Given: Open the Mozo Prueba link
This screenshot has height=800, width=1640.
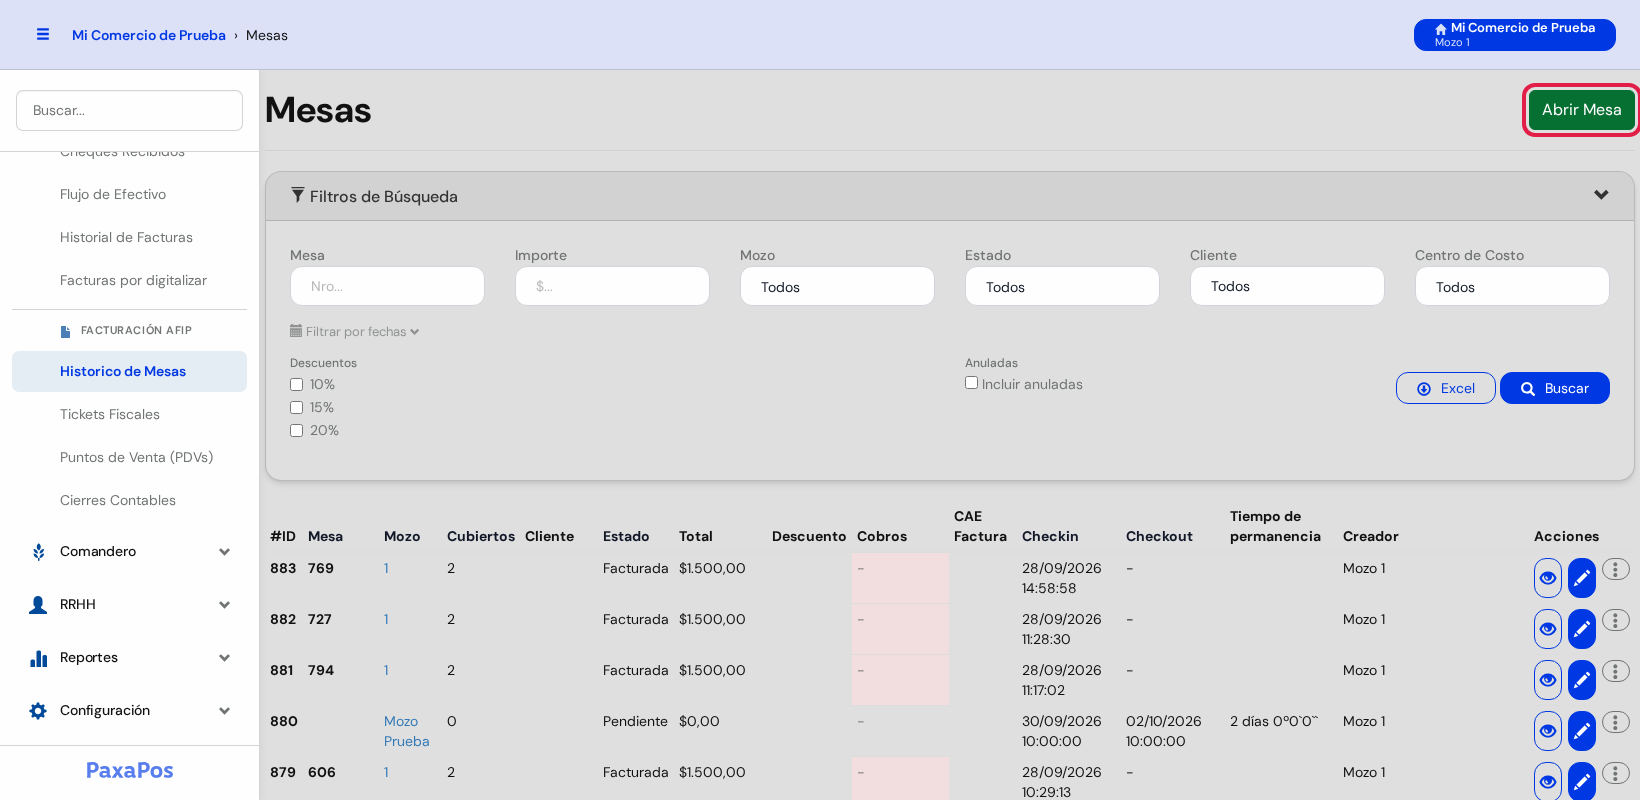Looking at the screenshot, I should coord(406,731).
